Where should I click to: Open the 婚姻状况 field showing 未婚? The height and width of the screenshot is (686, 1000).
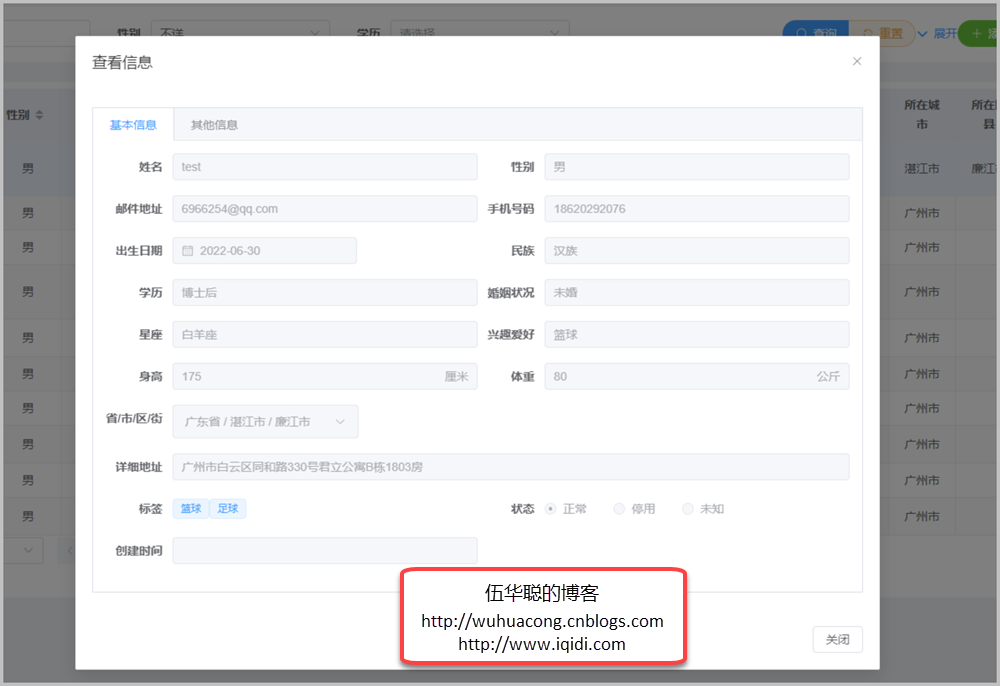[696, 293]
